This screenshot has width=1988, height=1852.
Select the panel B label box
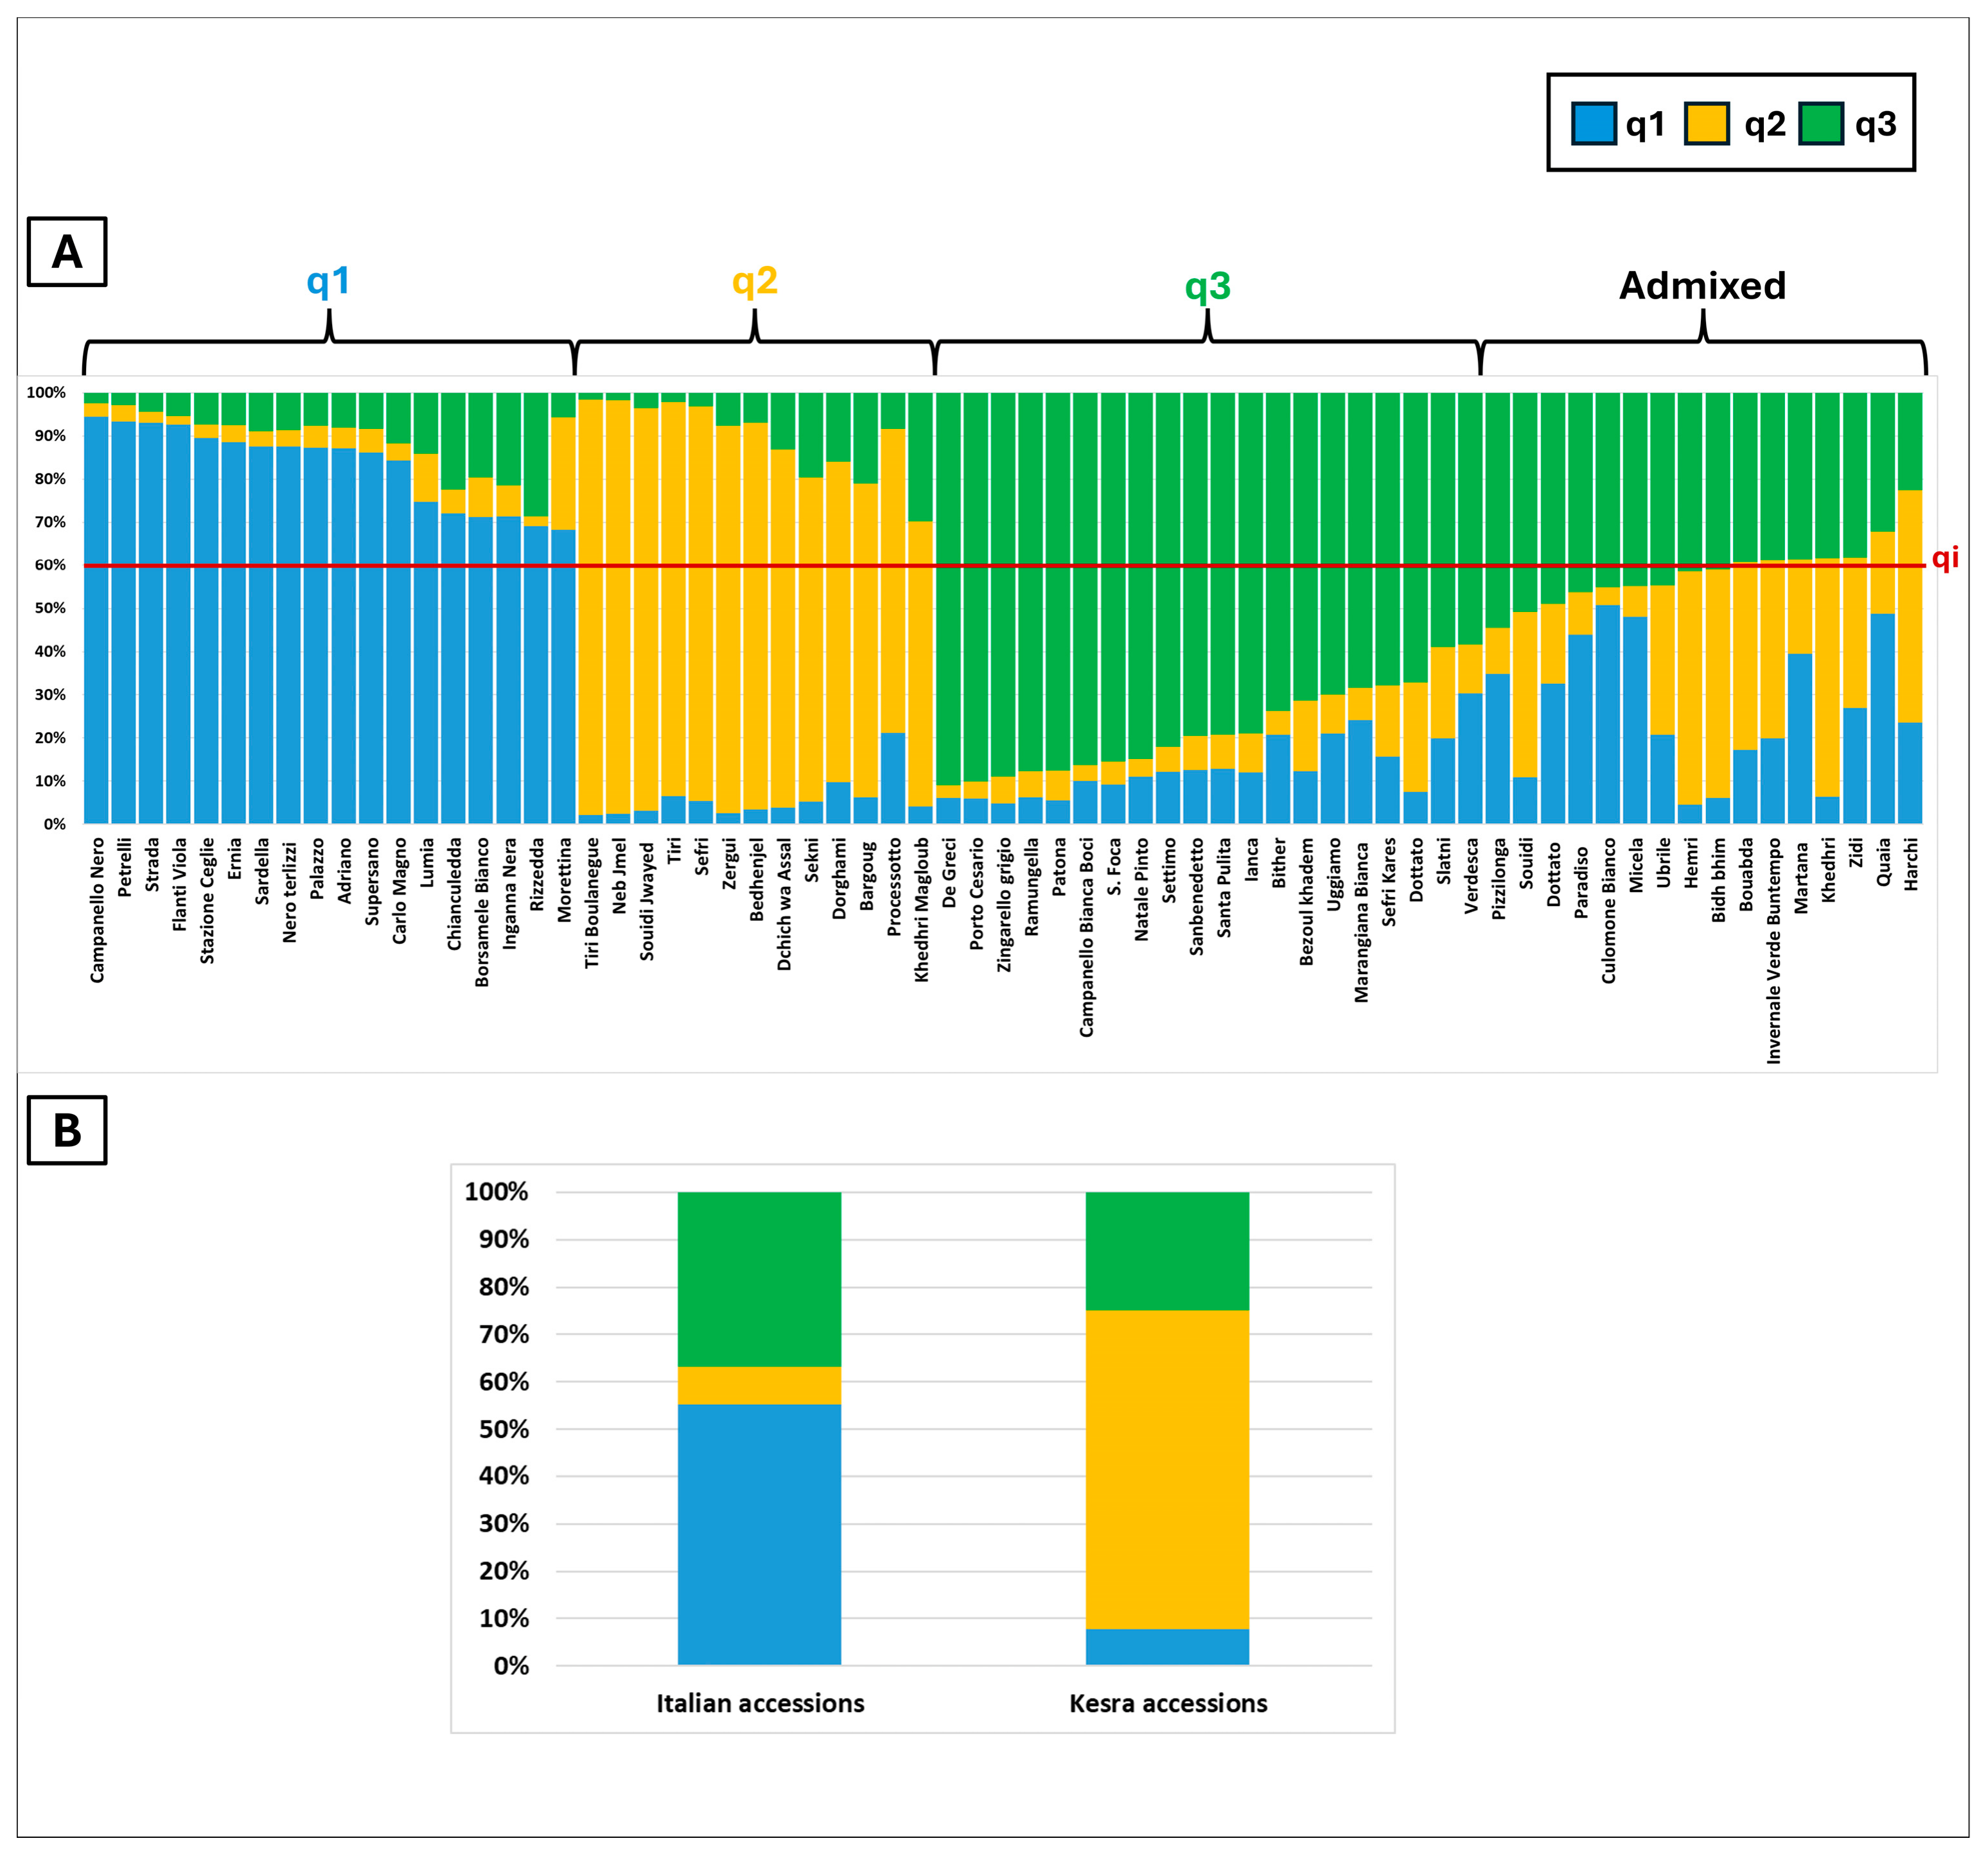[x=67, y=1130]
